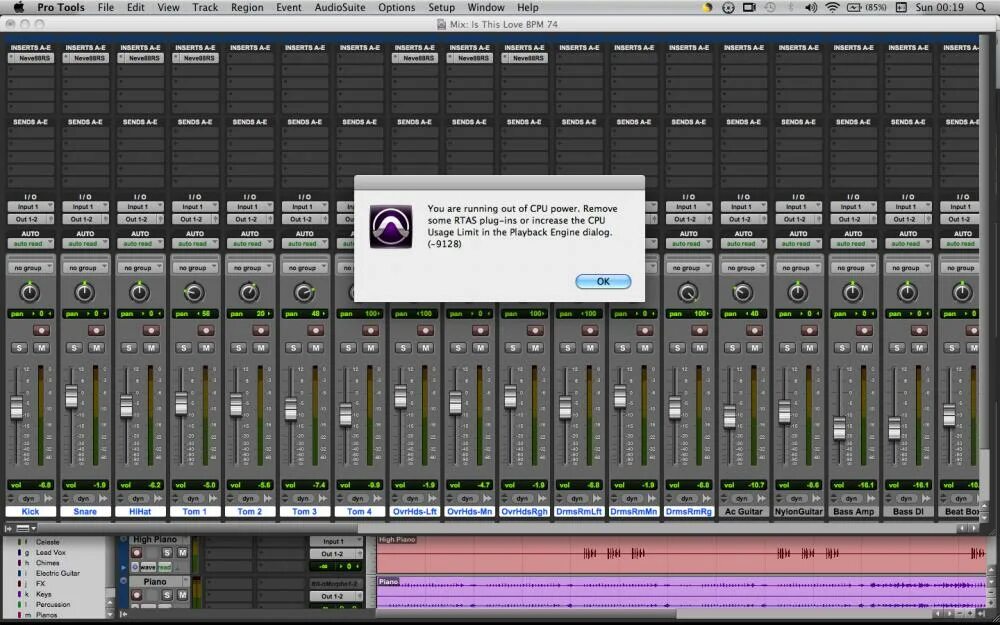Click the Snare track volume fader

pyautogui.click(x=71, y=397)
